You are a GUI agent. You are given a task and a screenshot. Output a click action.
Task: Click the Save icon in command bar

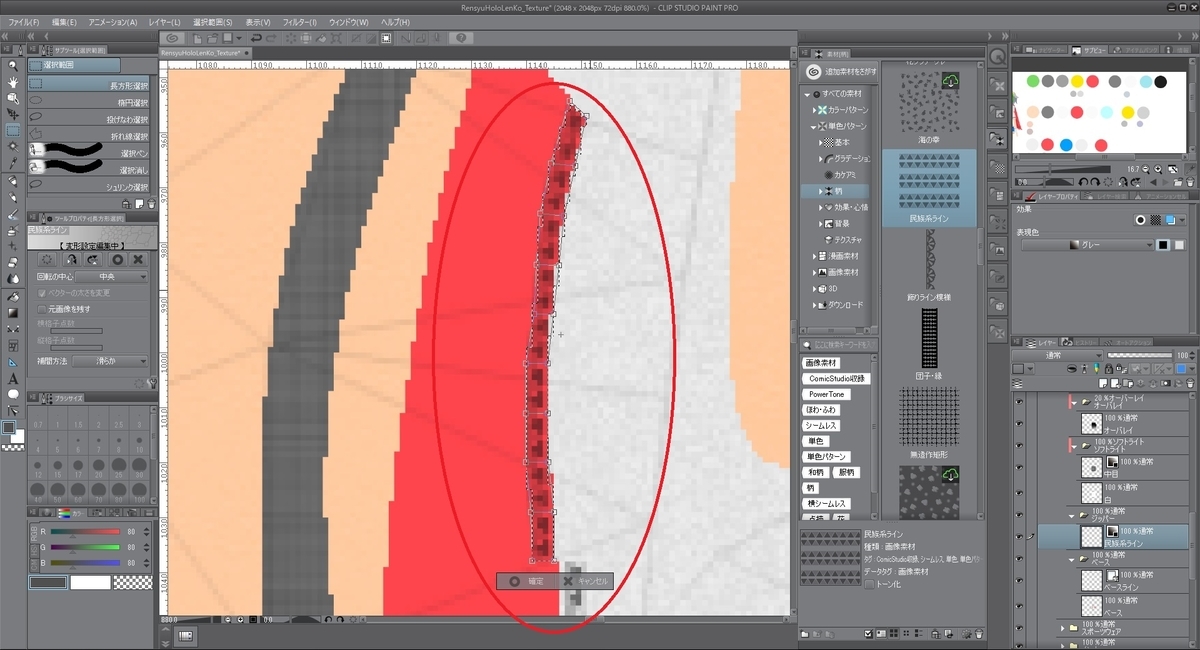pos(227,38)
